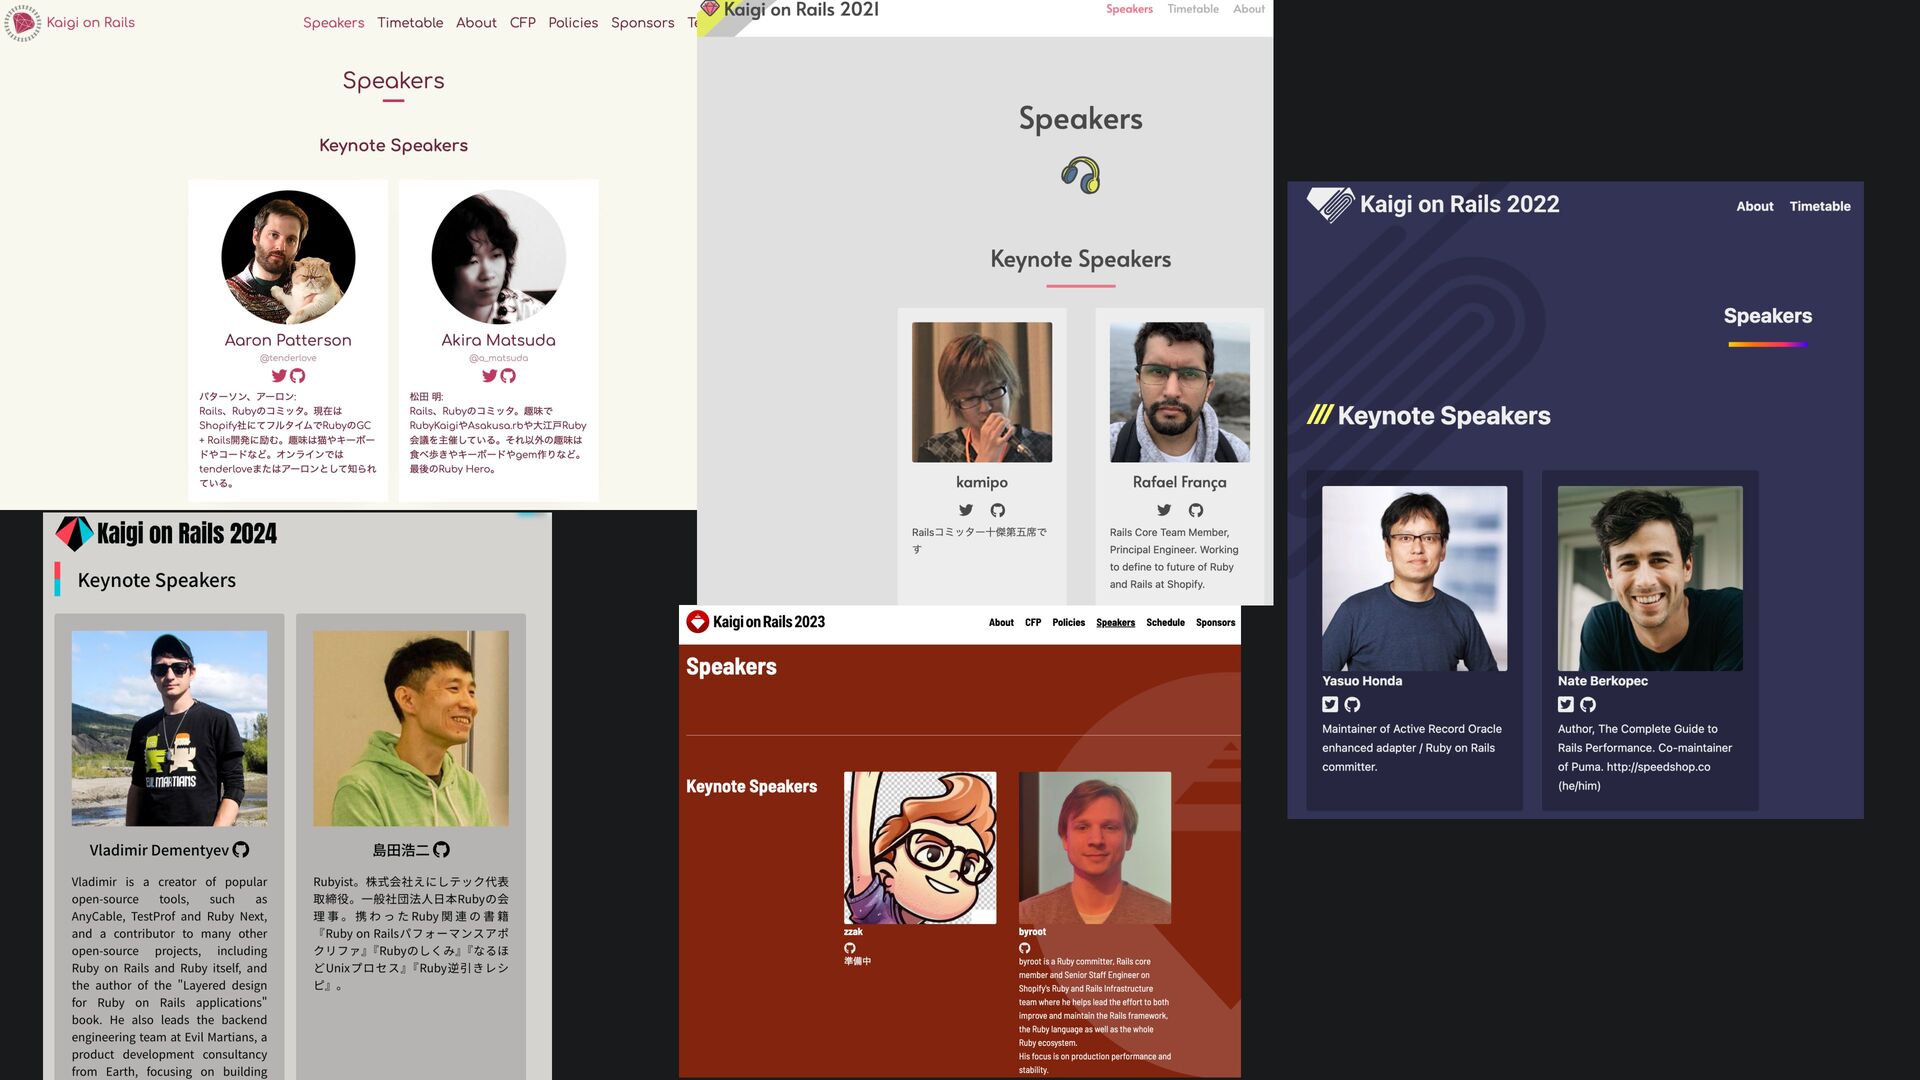Click Nate Berkopec's speaker photo
The width and height of the screenshot is (1920, 1080).
point(1650,578)
